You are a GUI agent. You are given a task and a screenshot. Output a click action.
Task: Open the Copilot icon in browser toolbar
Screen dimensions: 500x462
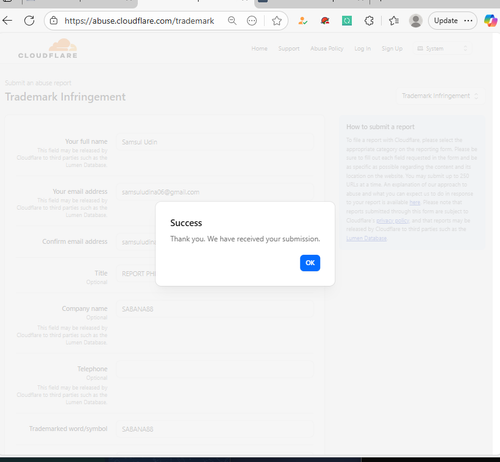490,21
